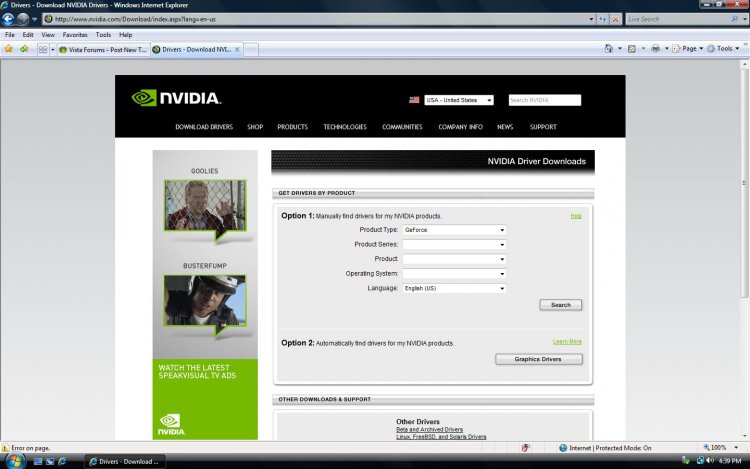Open the USA - United States region dropdown
The width and height of the screenshot is (750, 469).
pyautogui.click(x=459, y=100)
